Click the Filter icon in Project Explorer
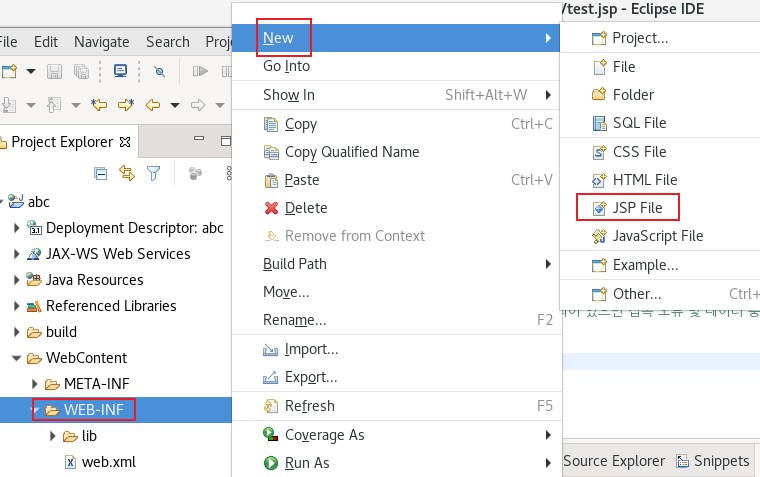 pyautogui.click(x=154, y=173)
